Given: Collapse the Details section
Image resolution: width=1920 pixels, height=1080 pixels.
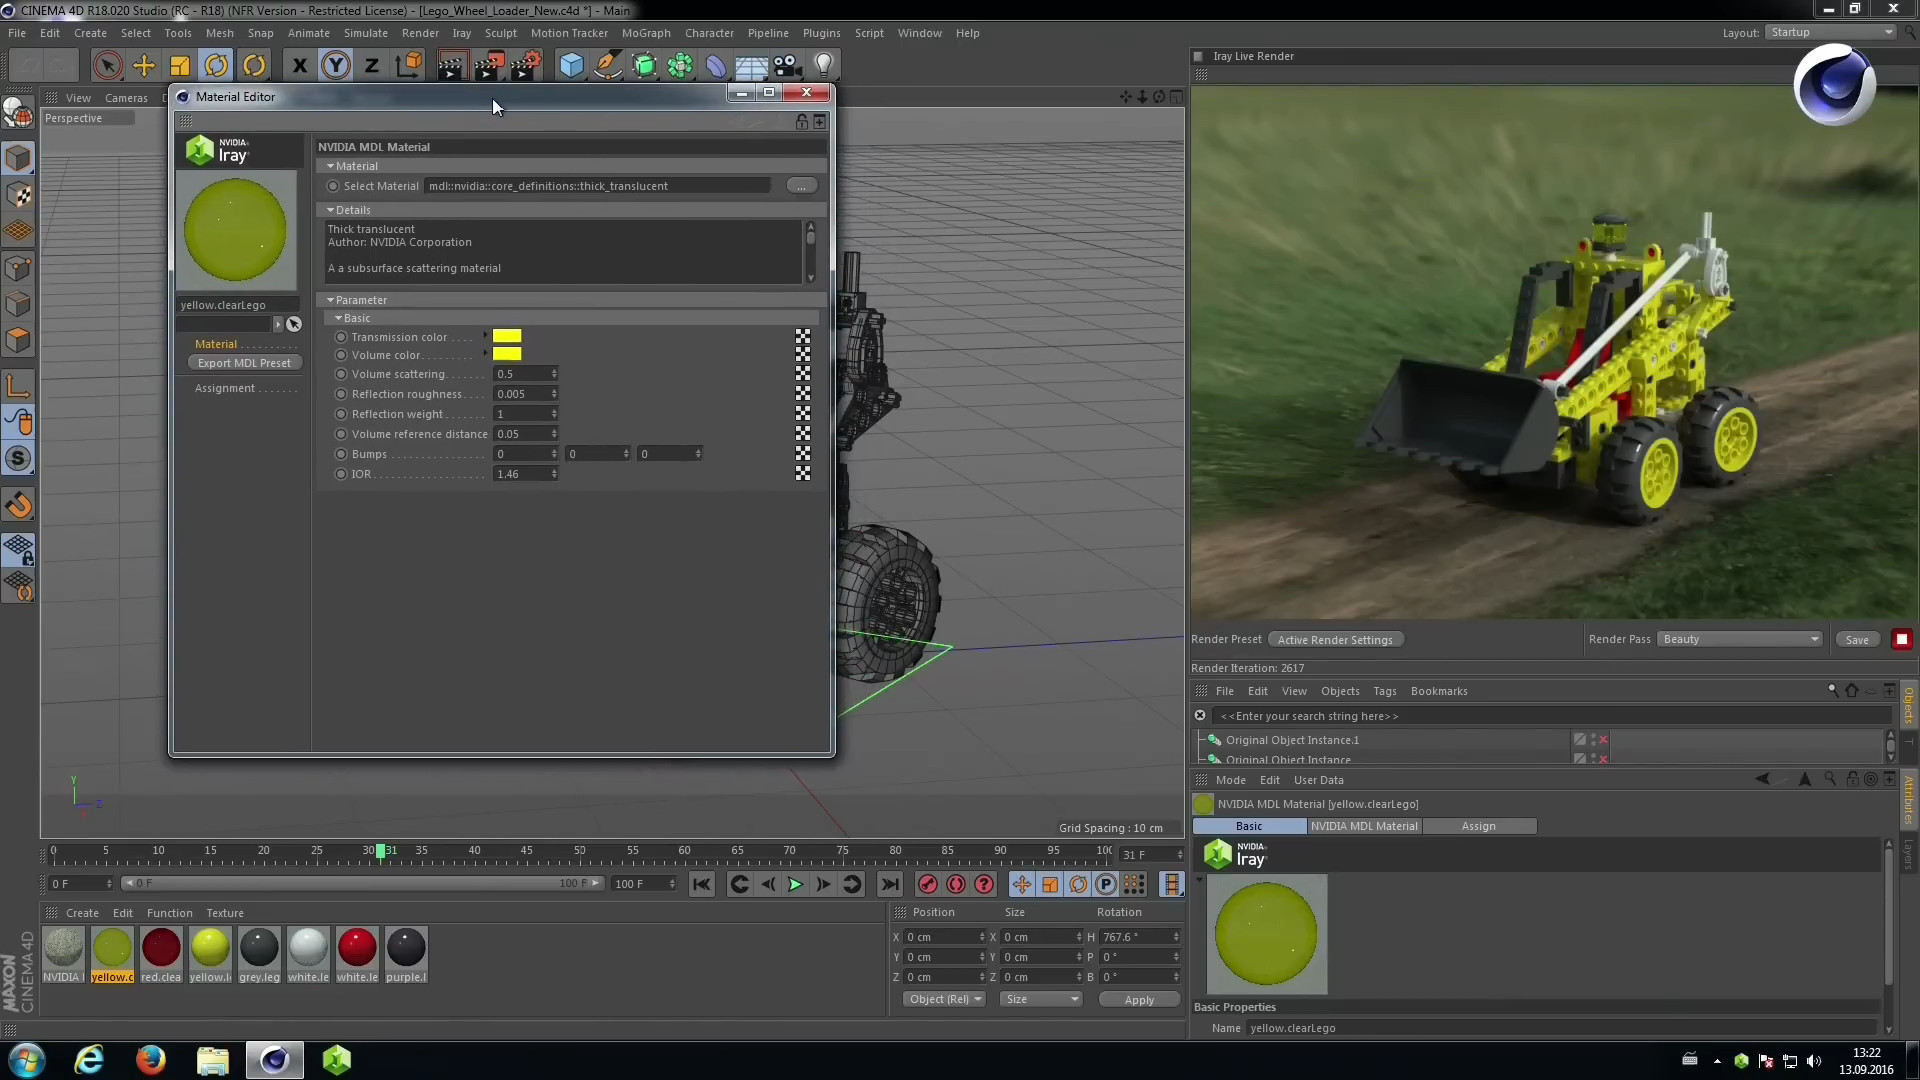Looking at the screenshot, I should pos(331,210).
